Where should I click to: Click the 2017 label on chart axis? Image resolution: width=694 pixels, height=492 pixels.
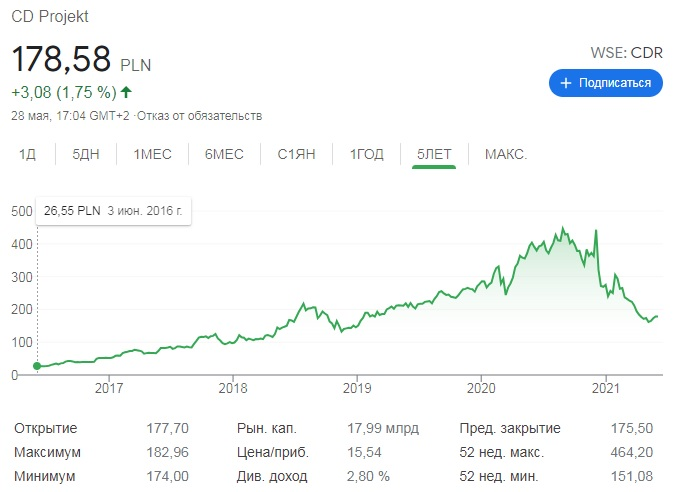109,388
